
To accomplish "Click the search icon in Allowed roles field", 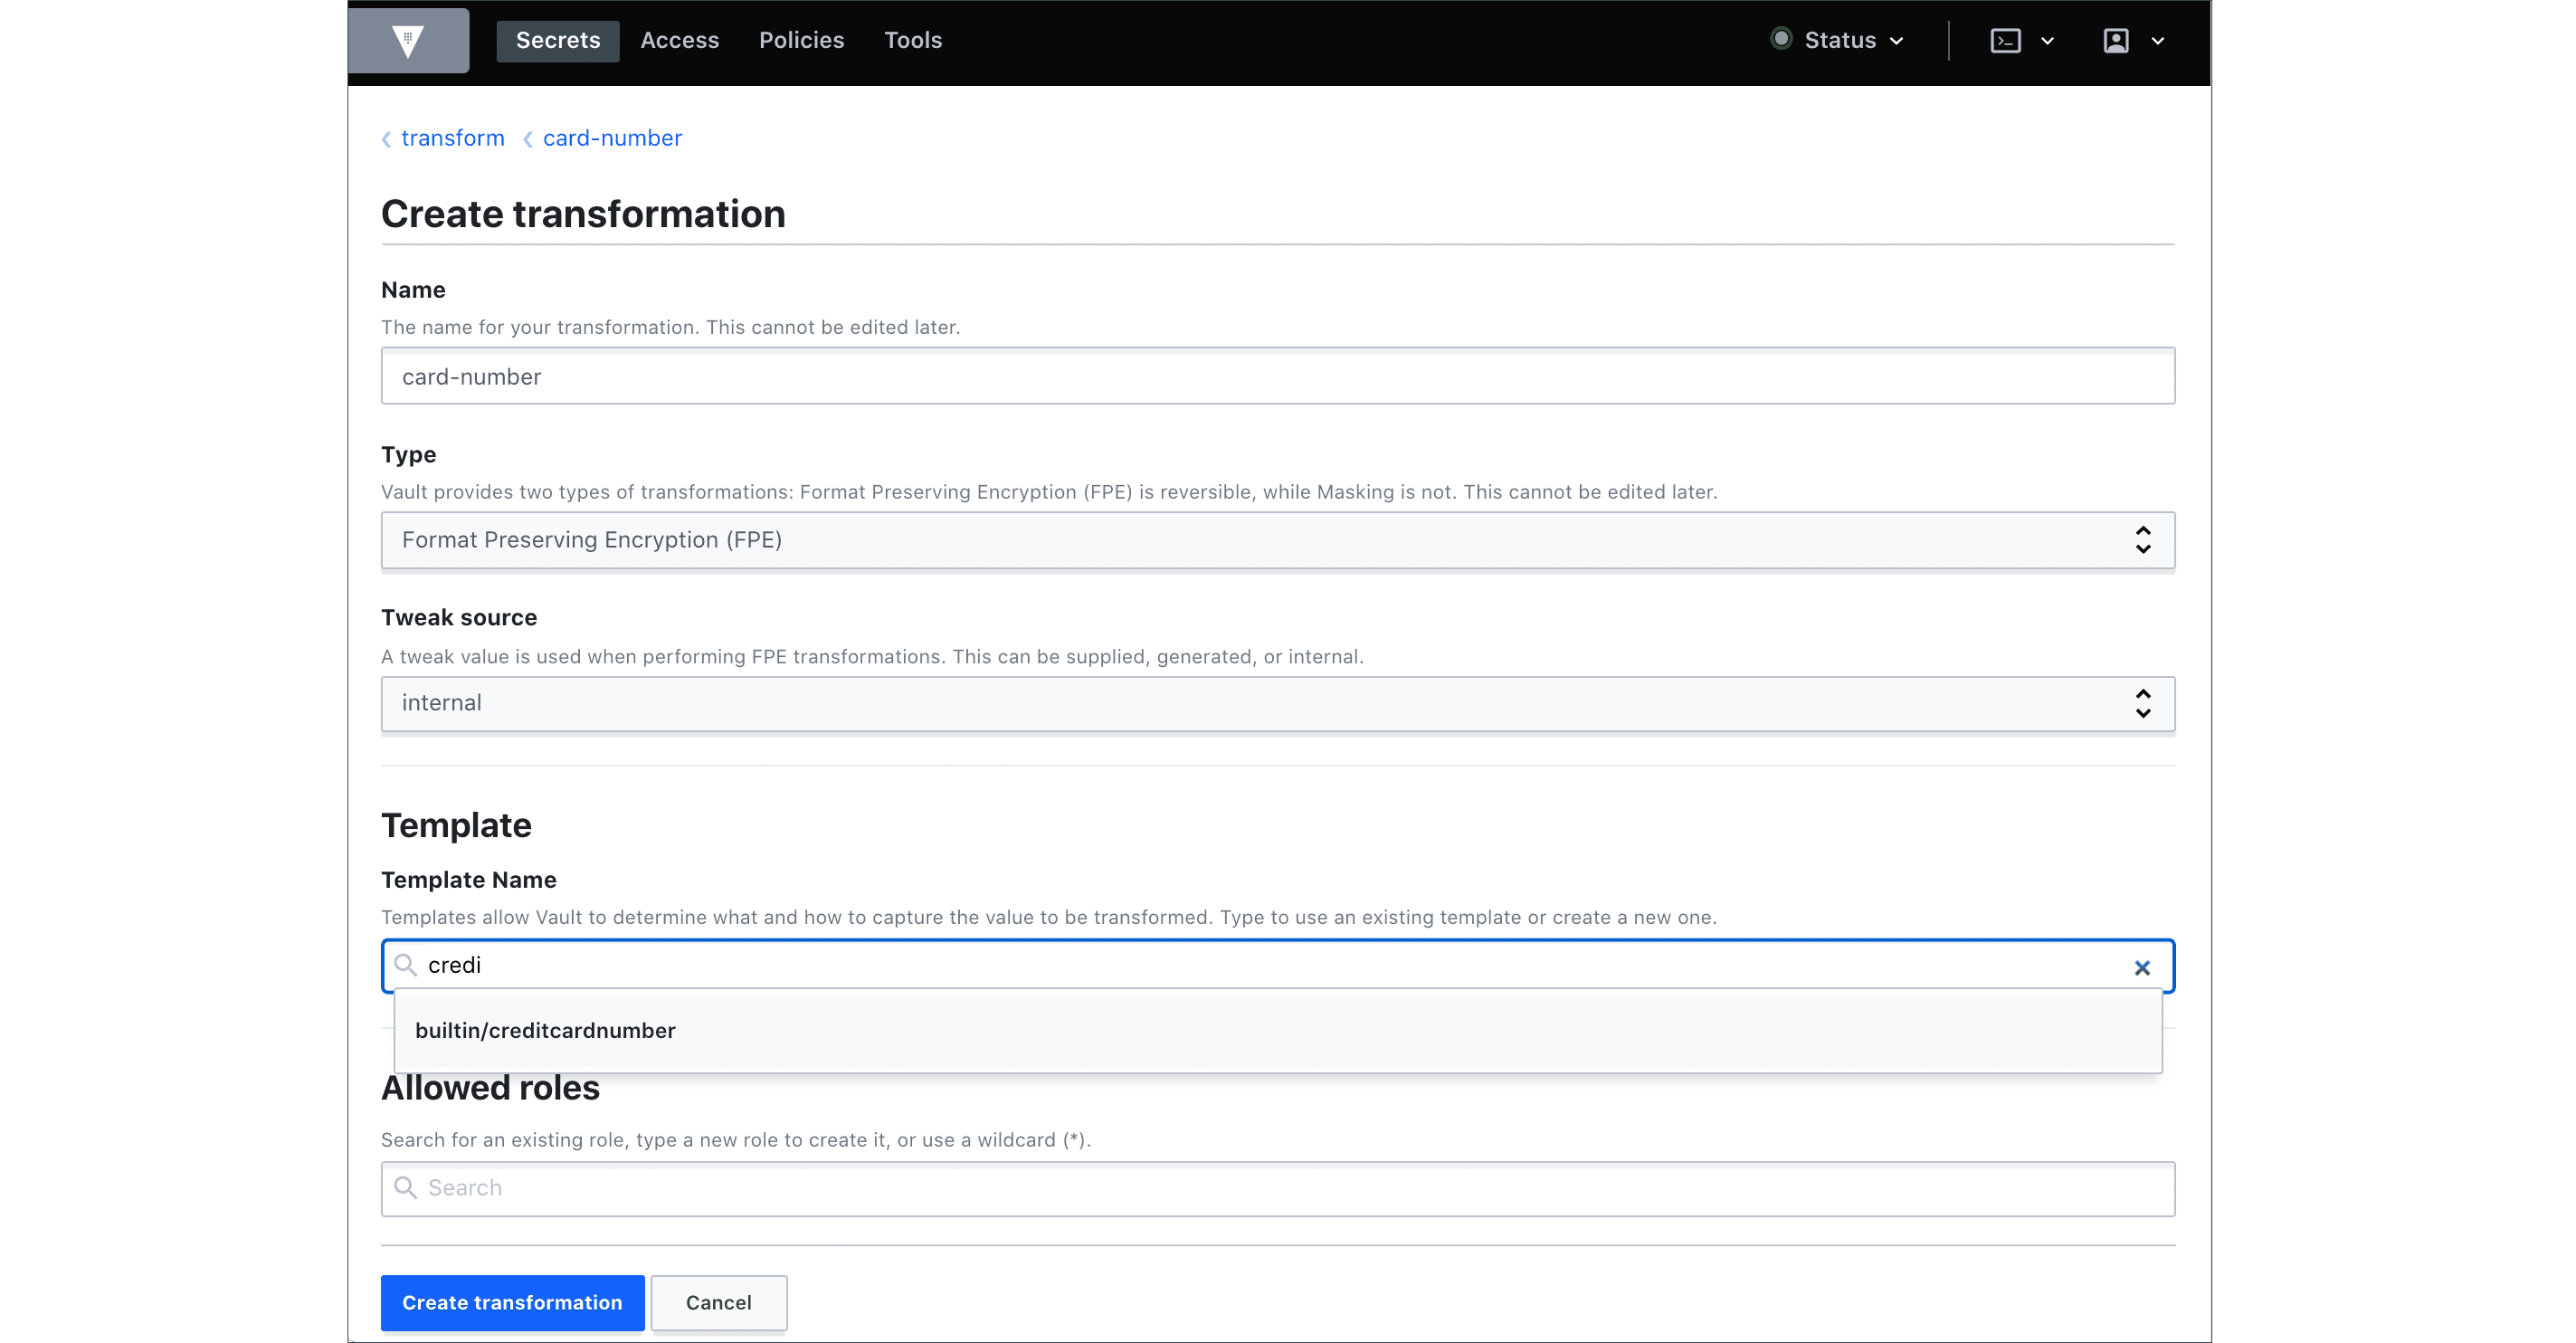I will 406,1188.
